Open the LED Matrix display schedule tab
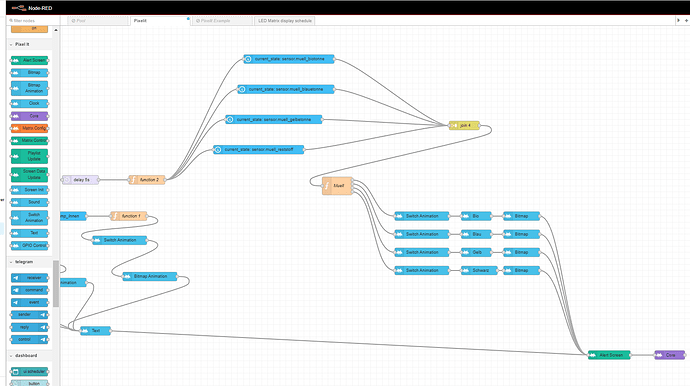Screen dimensions: 690x386 click(x=285, y=21)
